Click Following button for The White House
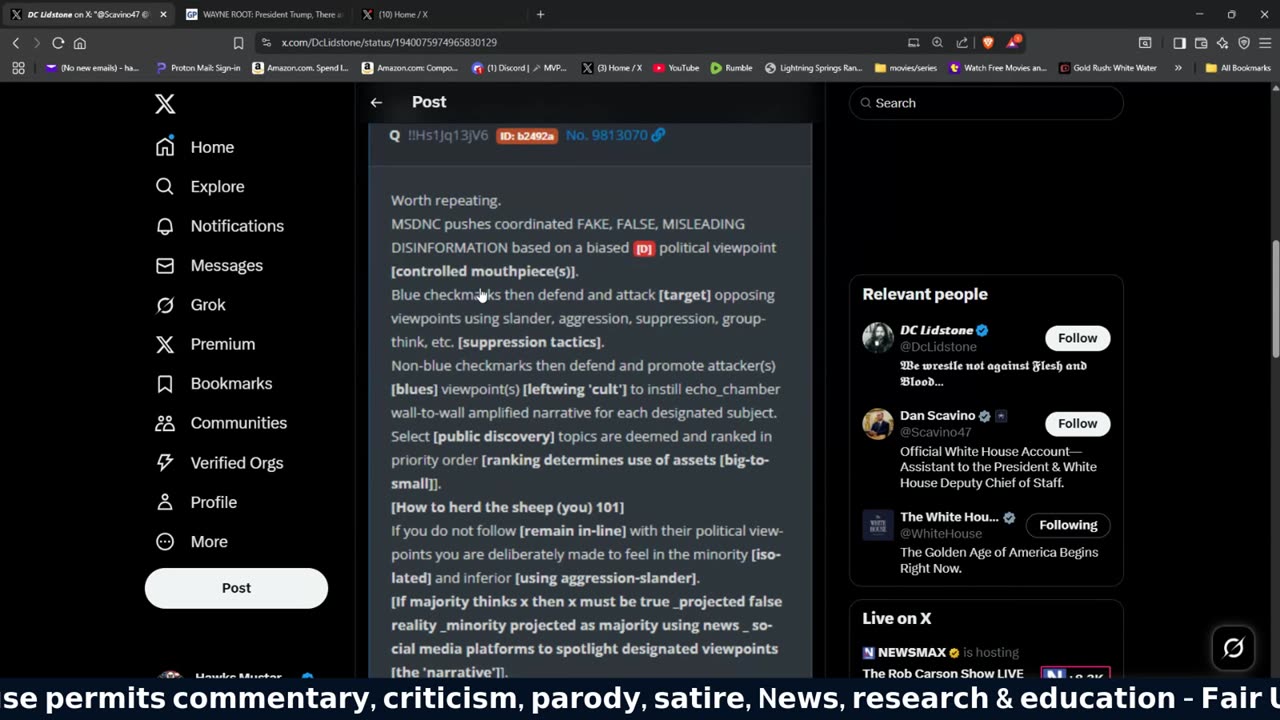 click(x=1068, y=525)
